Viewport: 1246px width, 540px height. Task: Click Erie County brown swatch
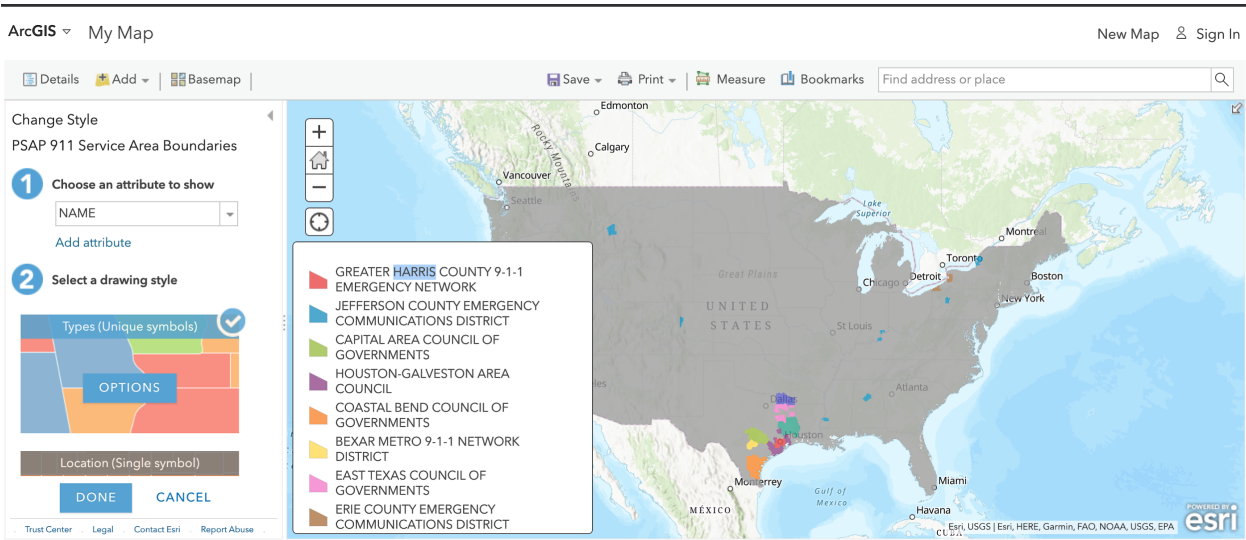pyautogui.click(x=318, y=517)
